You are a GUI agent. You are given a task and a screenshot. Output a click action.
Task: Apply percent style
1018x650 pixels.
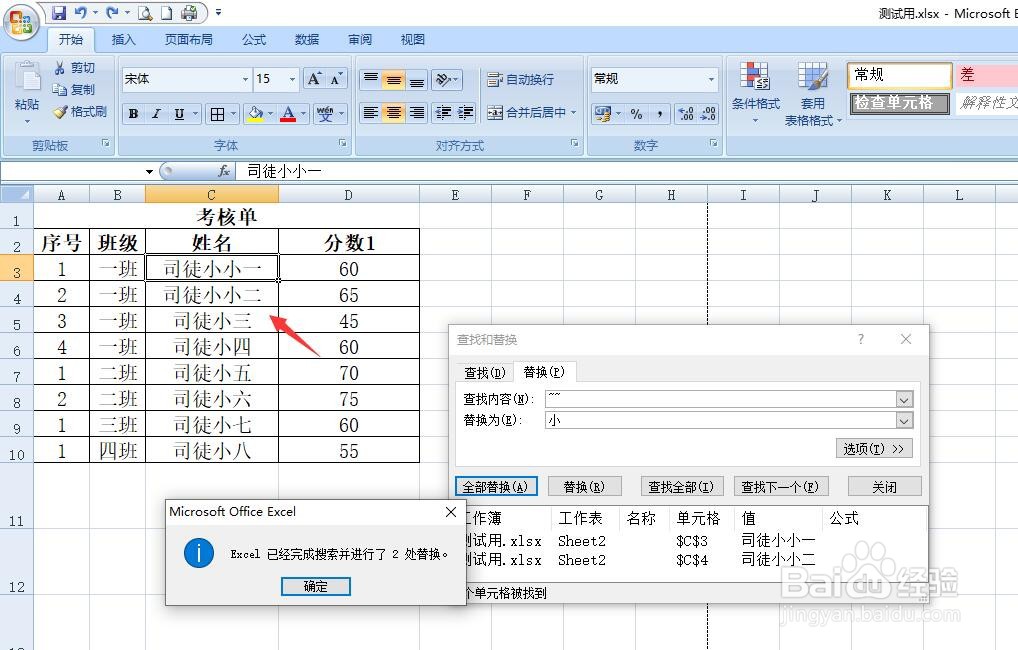[x=636, y=114]
